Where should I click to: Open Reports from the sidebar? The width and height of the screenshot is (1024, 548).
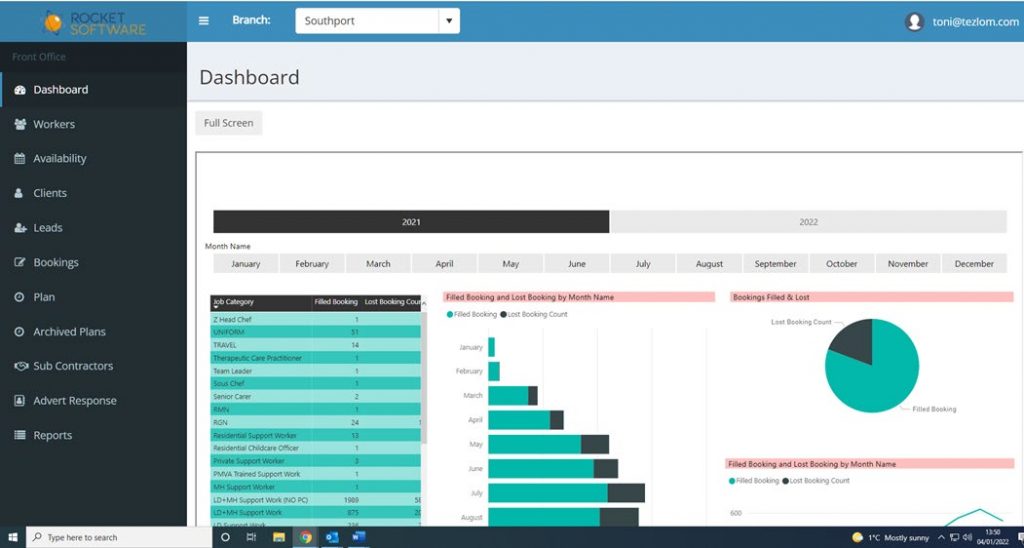[x=52, y=436]
